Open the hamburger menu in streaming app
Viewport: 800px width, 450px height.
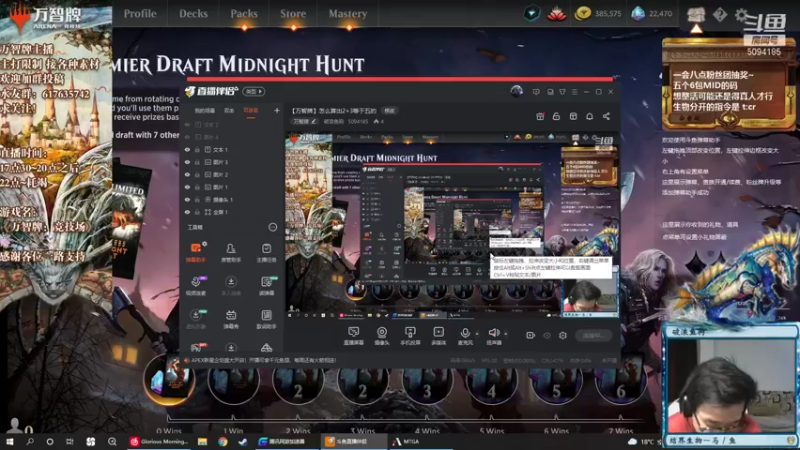[574, 92]
